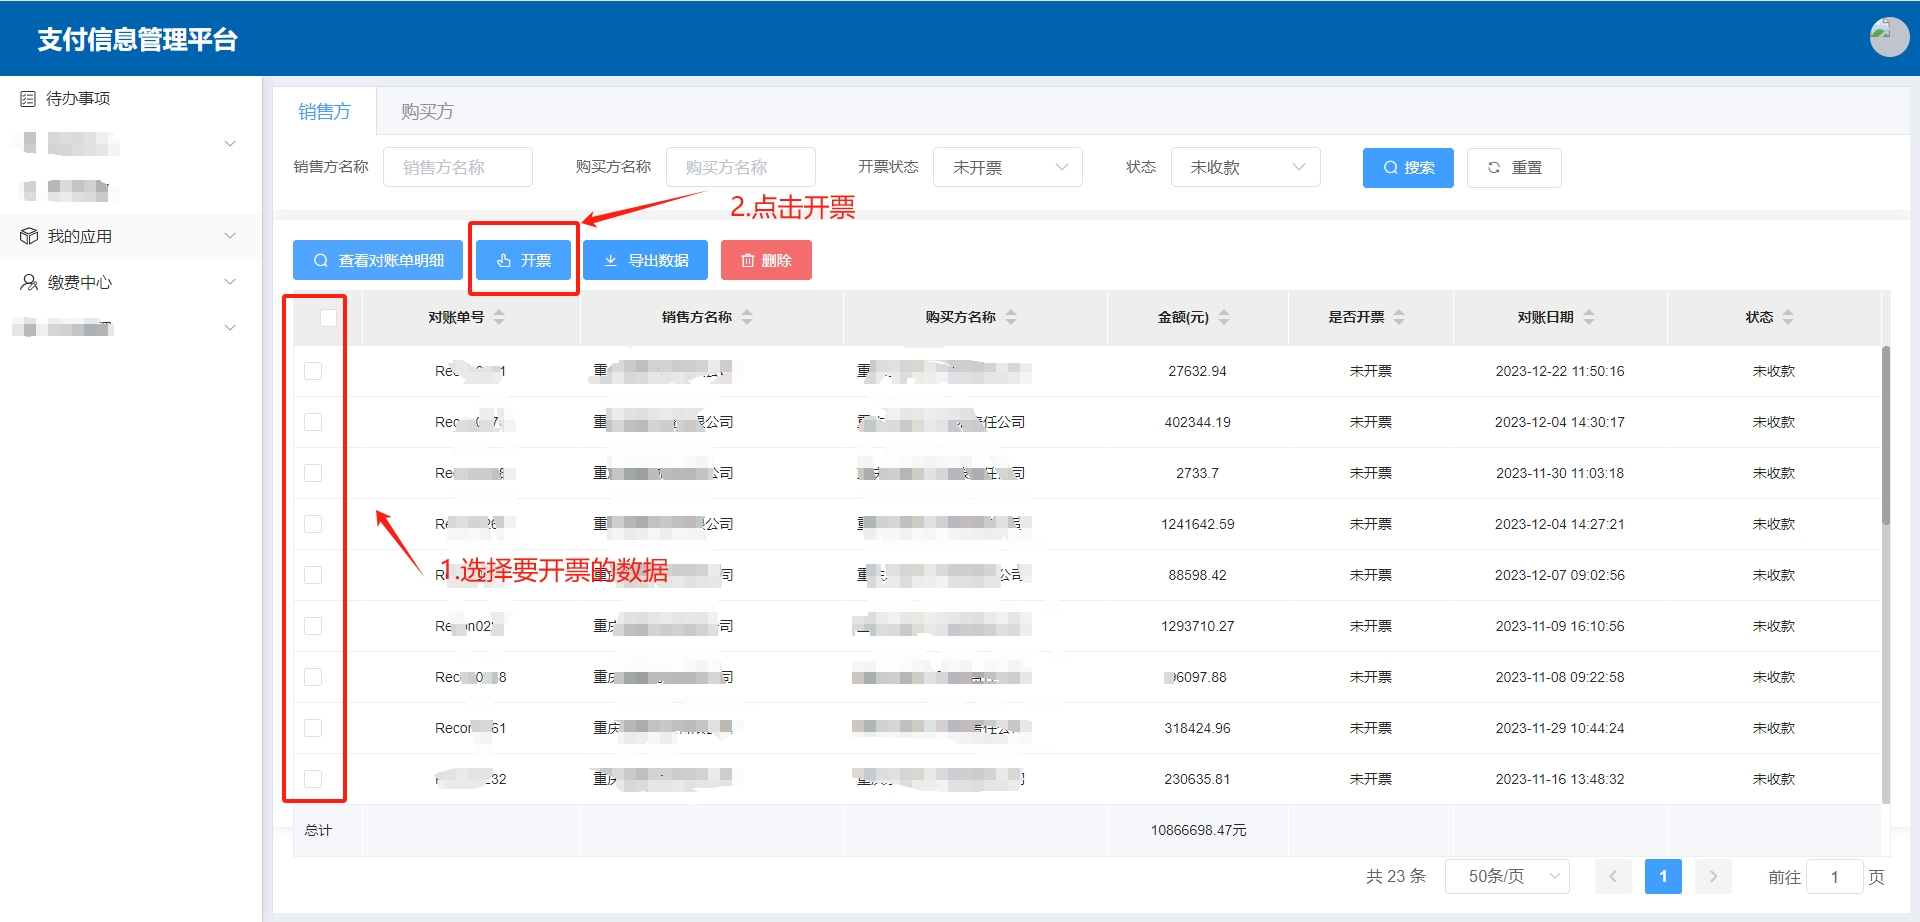
Task: Sort by 金额(元) column sort icon
Action: [1224, 317]
